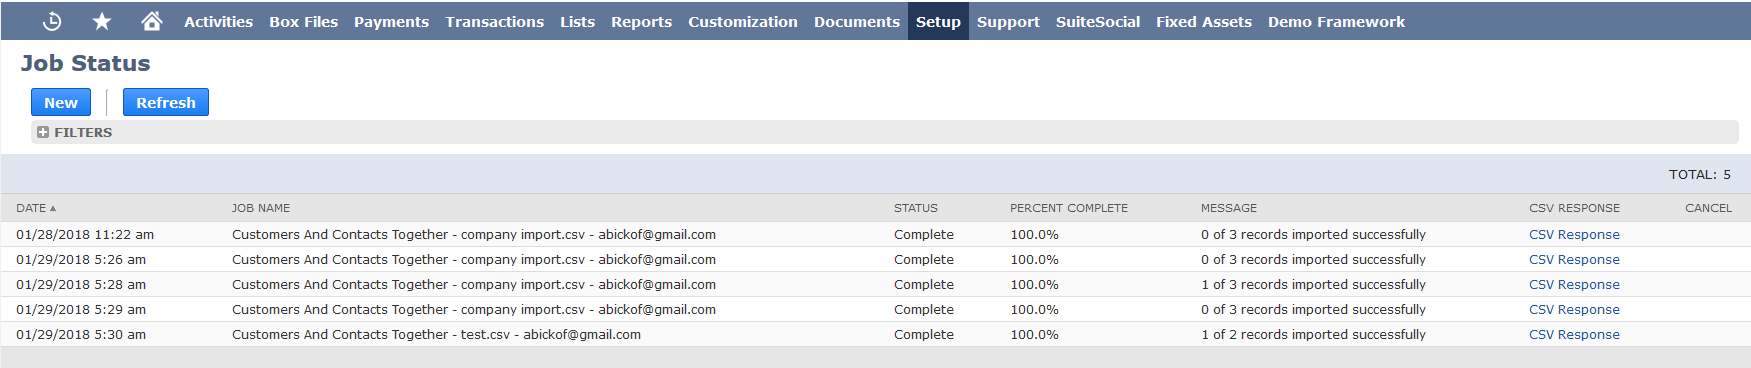Go to the home icon
The width and height of the screenshot is (1751, 368).
151,21
